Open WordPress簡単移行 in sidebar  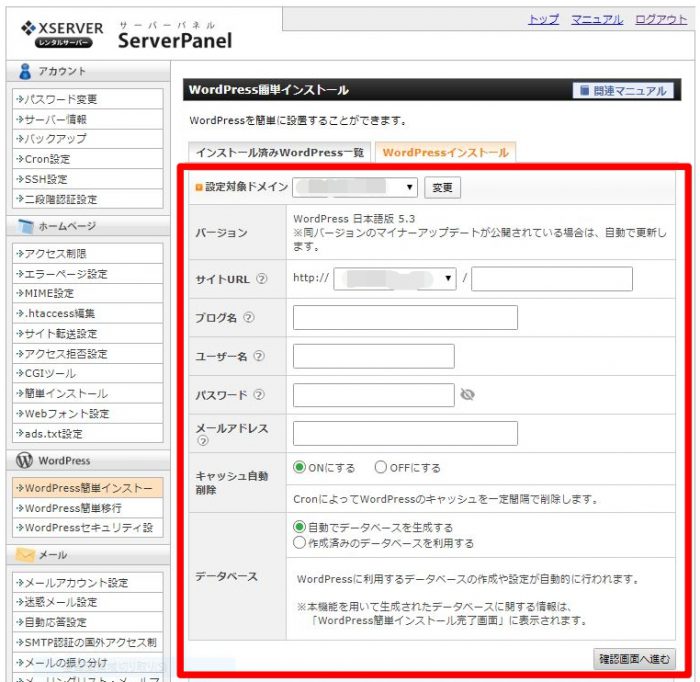(88, 508)
